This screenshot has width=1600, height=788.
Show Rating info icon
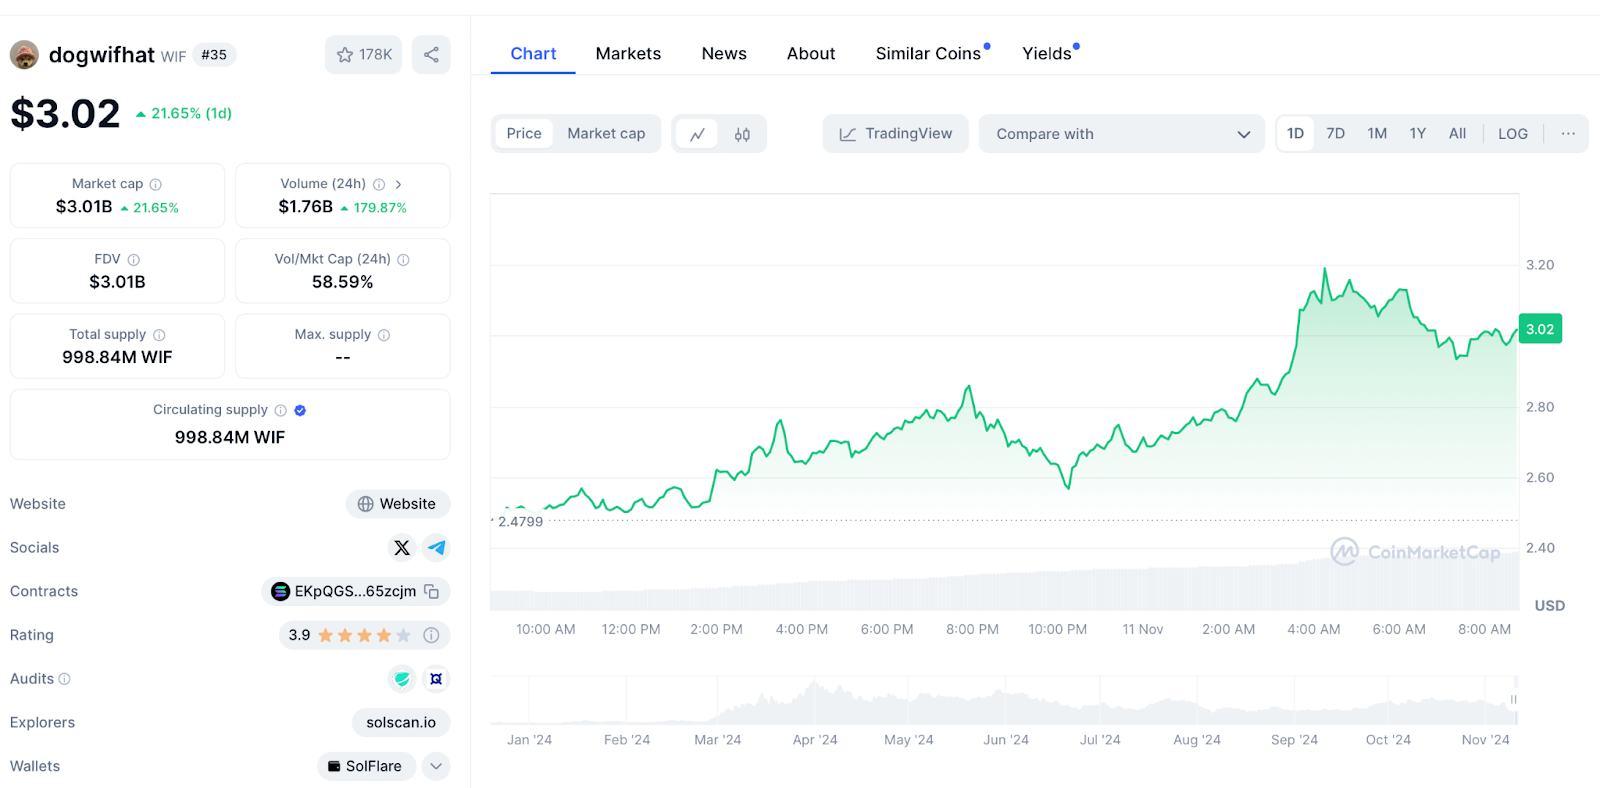(431, 635)
